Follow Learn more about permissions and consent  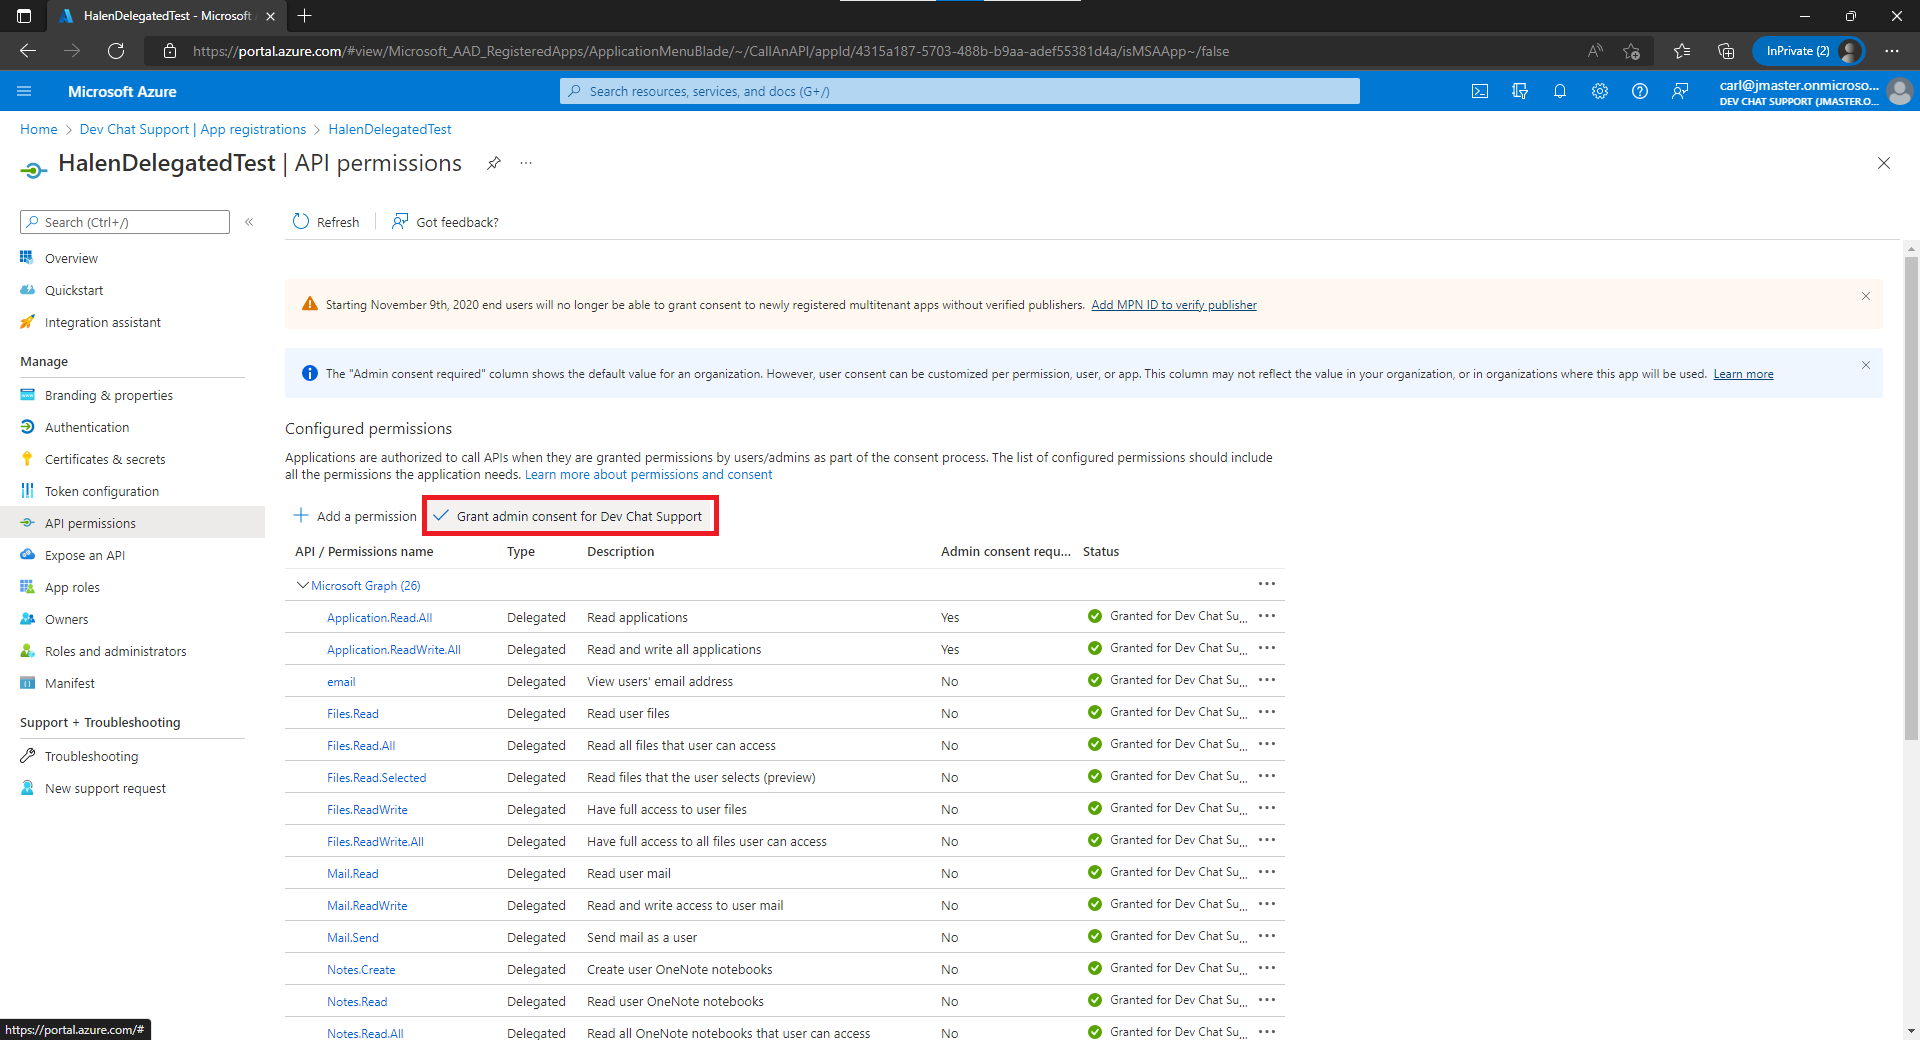click(x=648, y=475)
